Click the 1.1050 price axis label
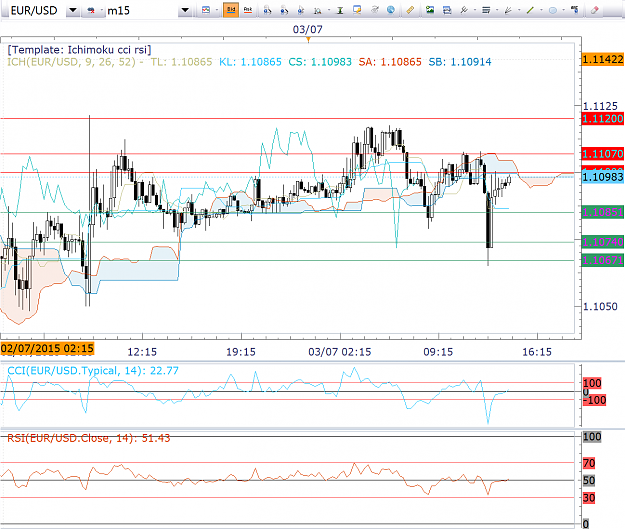 click(x=600, y=307)
